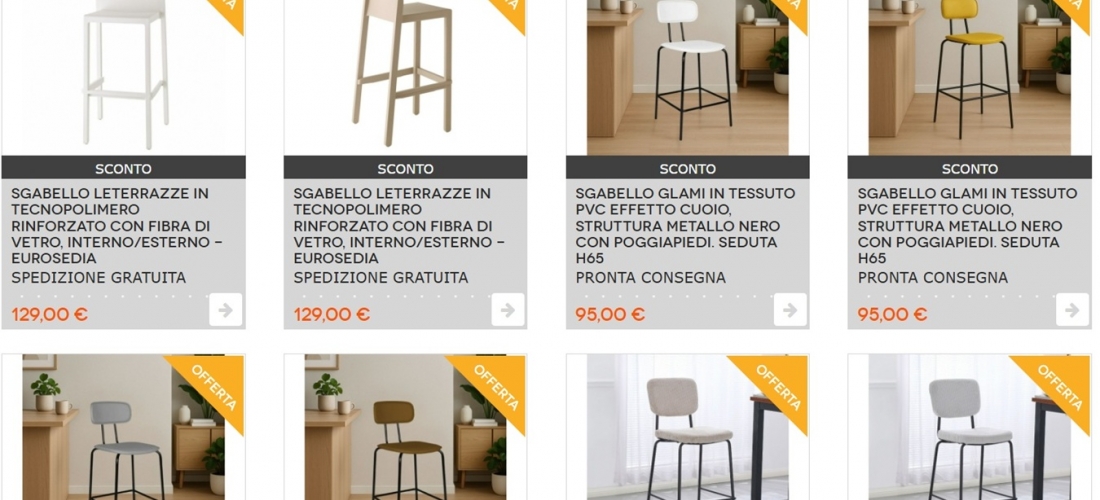
Task: Select 95,00 € price of yellow Glami stool
Action: 892,314
